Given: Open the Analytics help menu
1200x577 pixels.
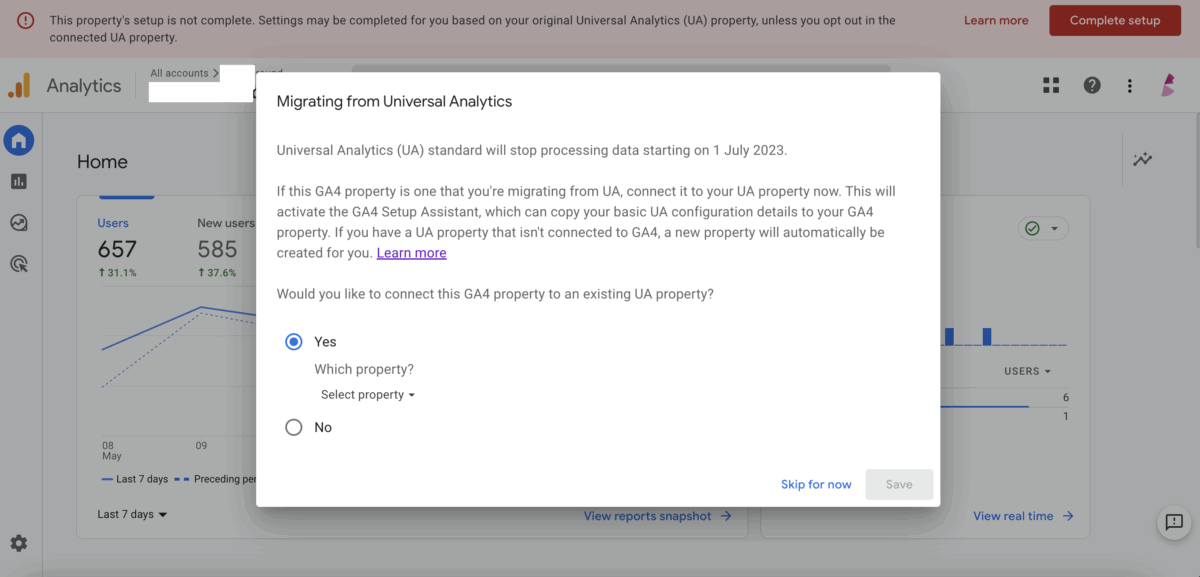Looking at the screenshot, I should tap(1091, 85).
